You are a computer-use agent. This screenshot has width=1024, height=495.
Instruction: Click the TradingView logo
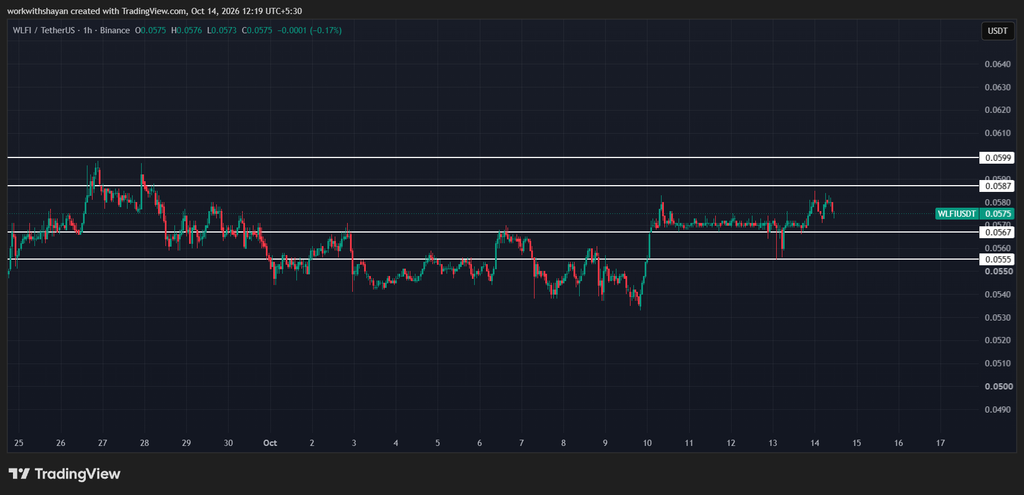pos(65,474)
